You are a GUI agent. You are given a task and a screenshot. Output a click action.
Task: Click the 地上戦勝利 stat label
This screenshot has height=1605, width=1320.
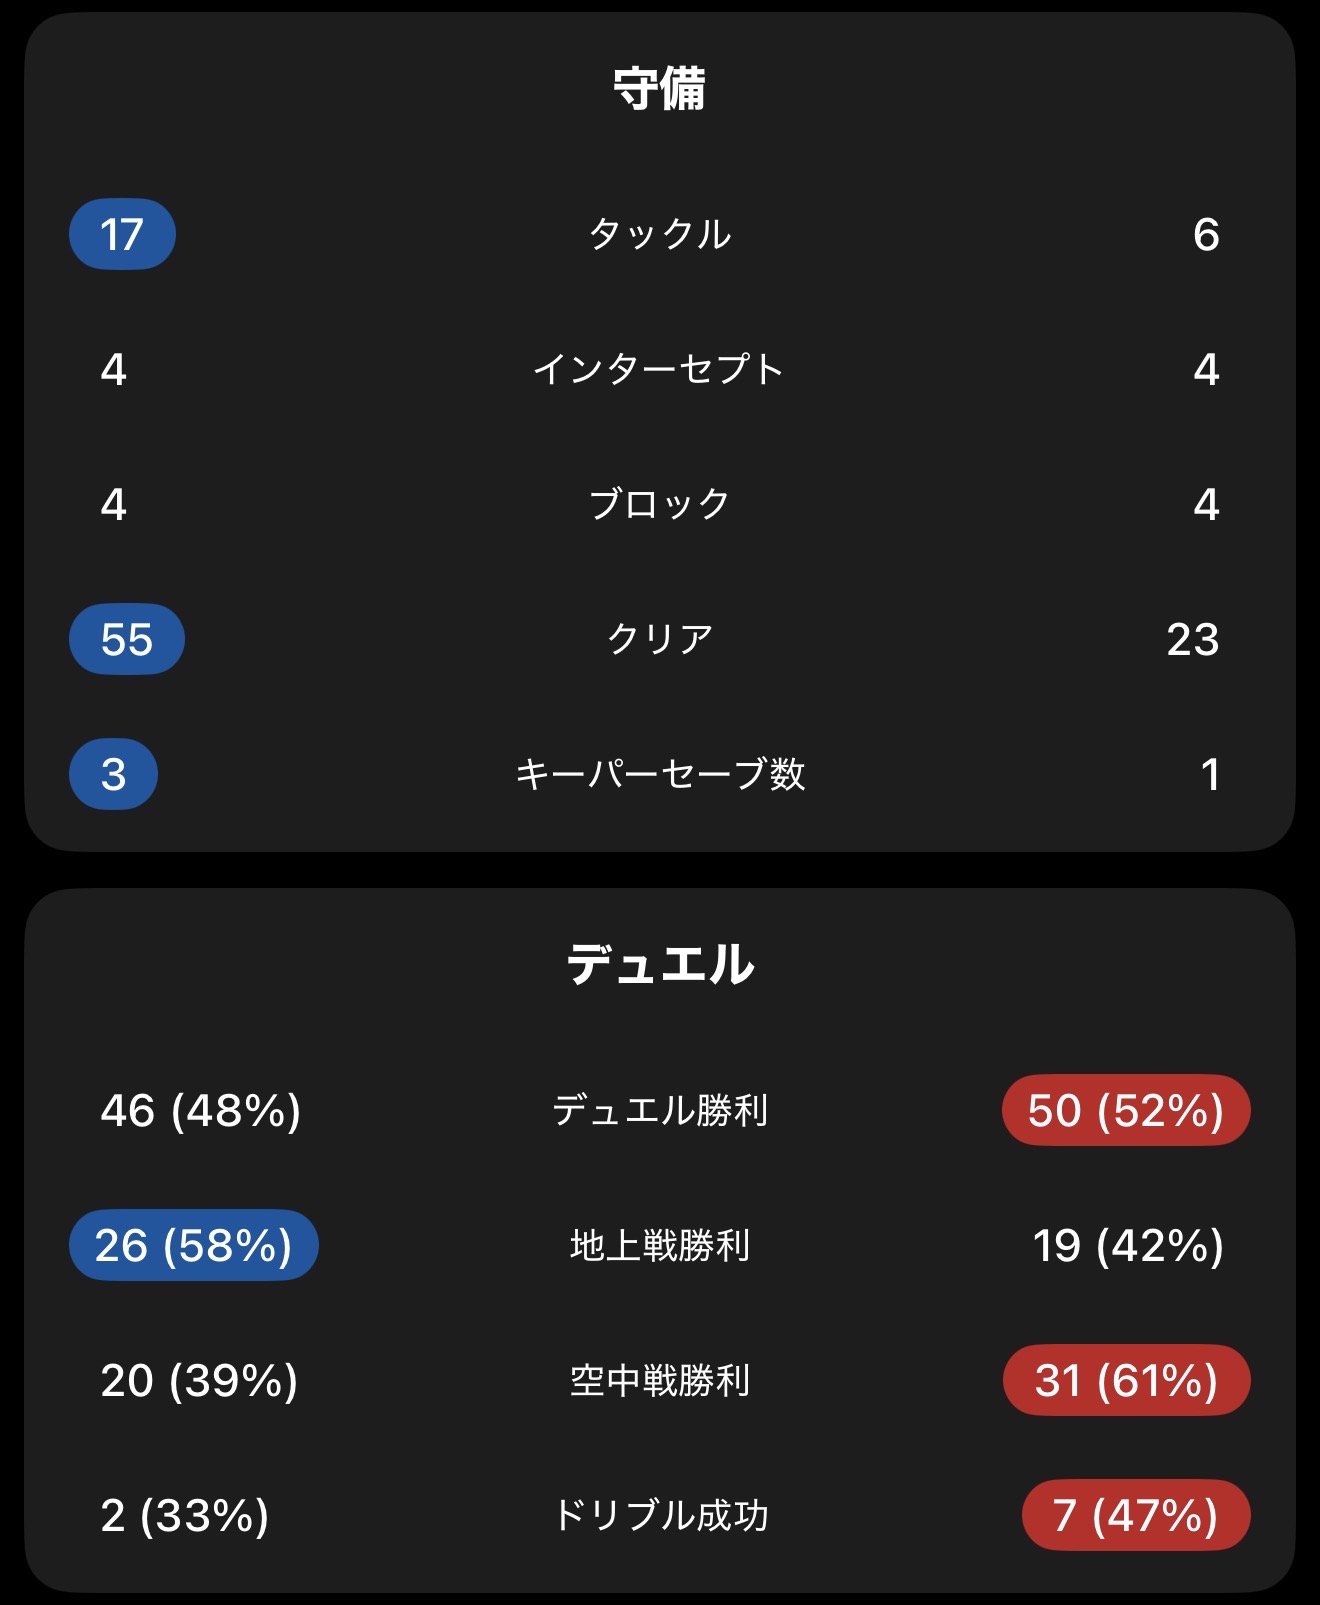click(659, 1246)
